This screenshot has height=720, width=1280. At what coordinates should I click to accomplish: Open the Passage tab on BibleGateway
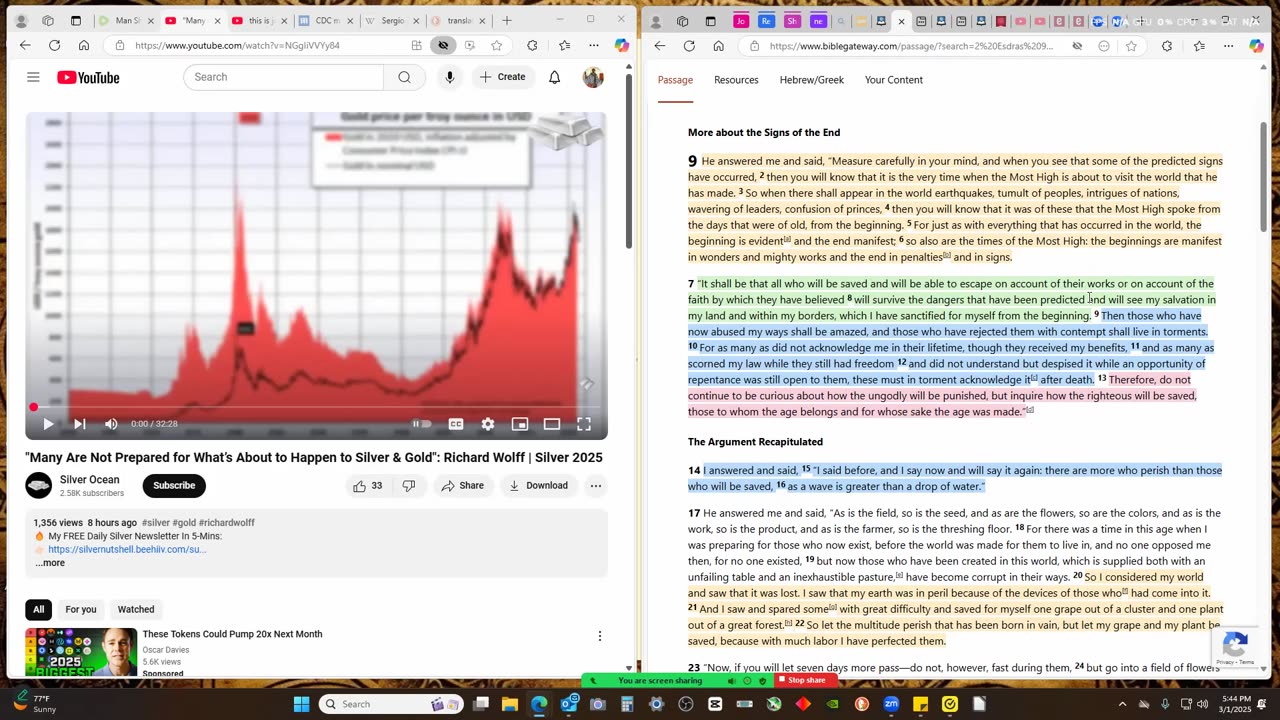675,80
